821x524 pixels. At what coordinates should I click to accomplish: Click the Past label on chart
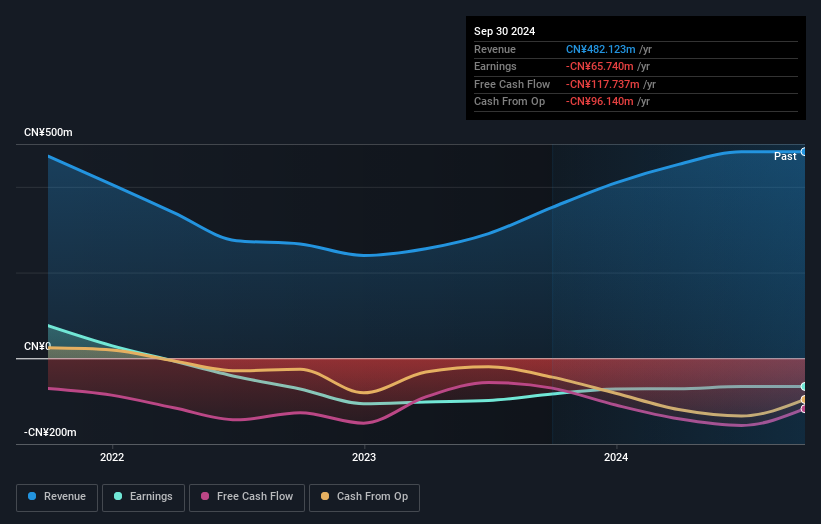point(785,157)
